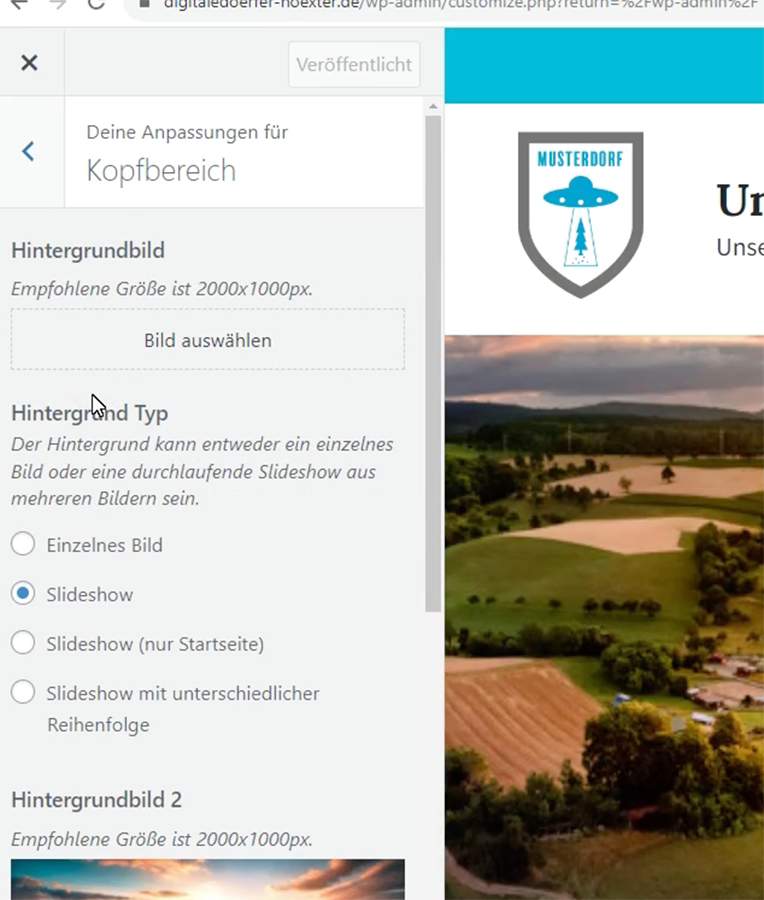764x900 pixels.
Task: Click the site title in the preview header
Action: (740, 201)
